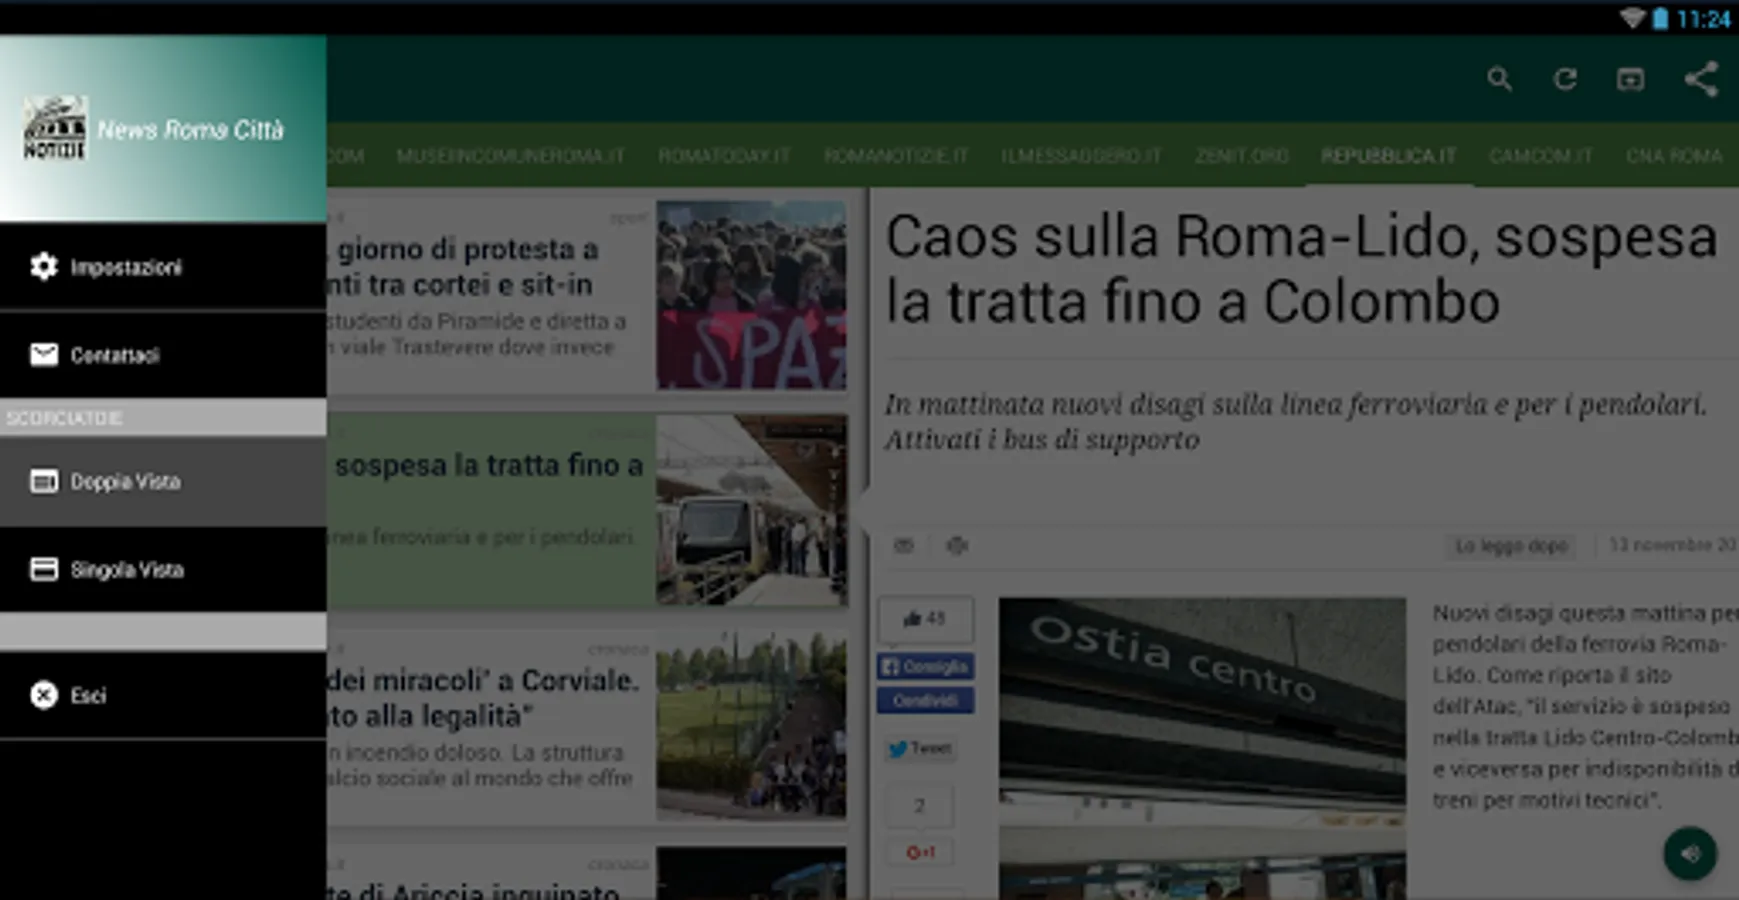Open Impostazioni settings from the drawer
Screen dimensions: 1739x900
pos(163,267)
